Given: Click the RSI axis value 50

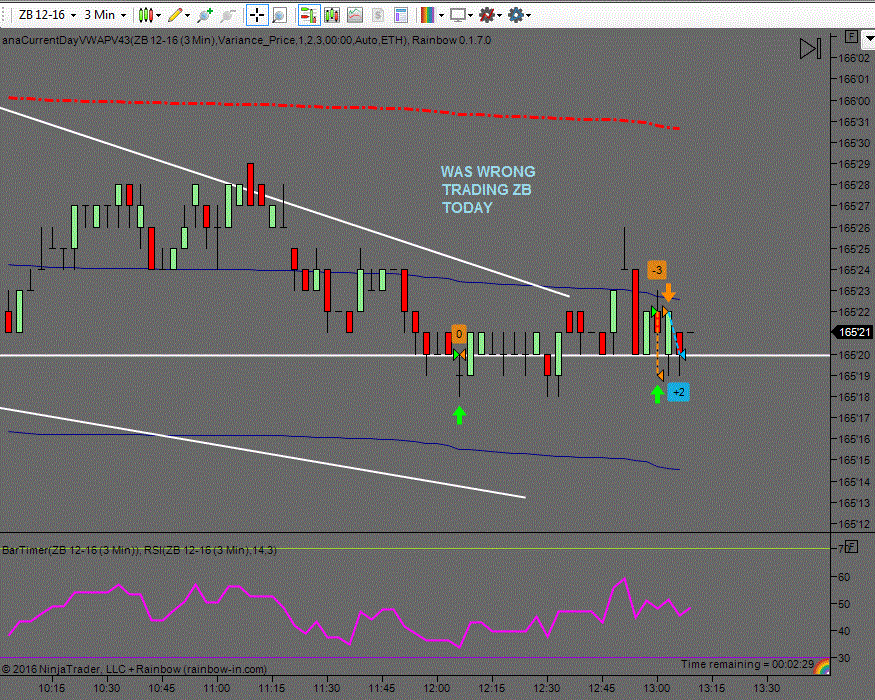Looking at the screenshot, I should (x=844, y=604).
